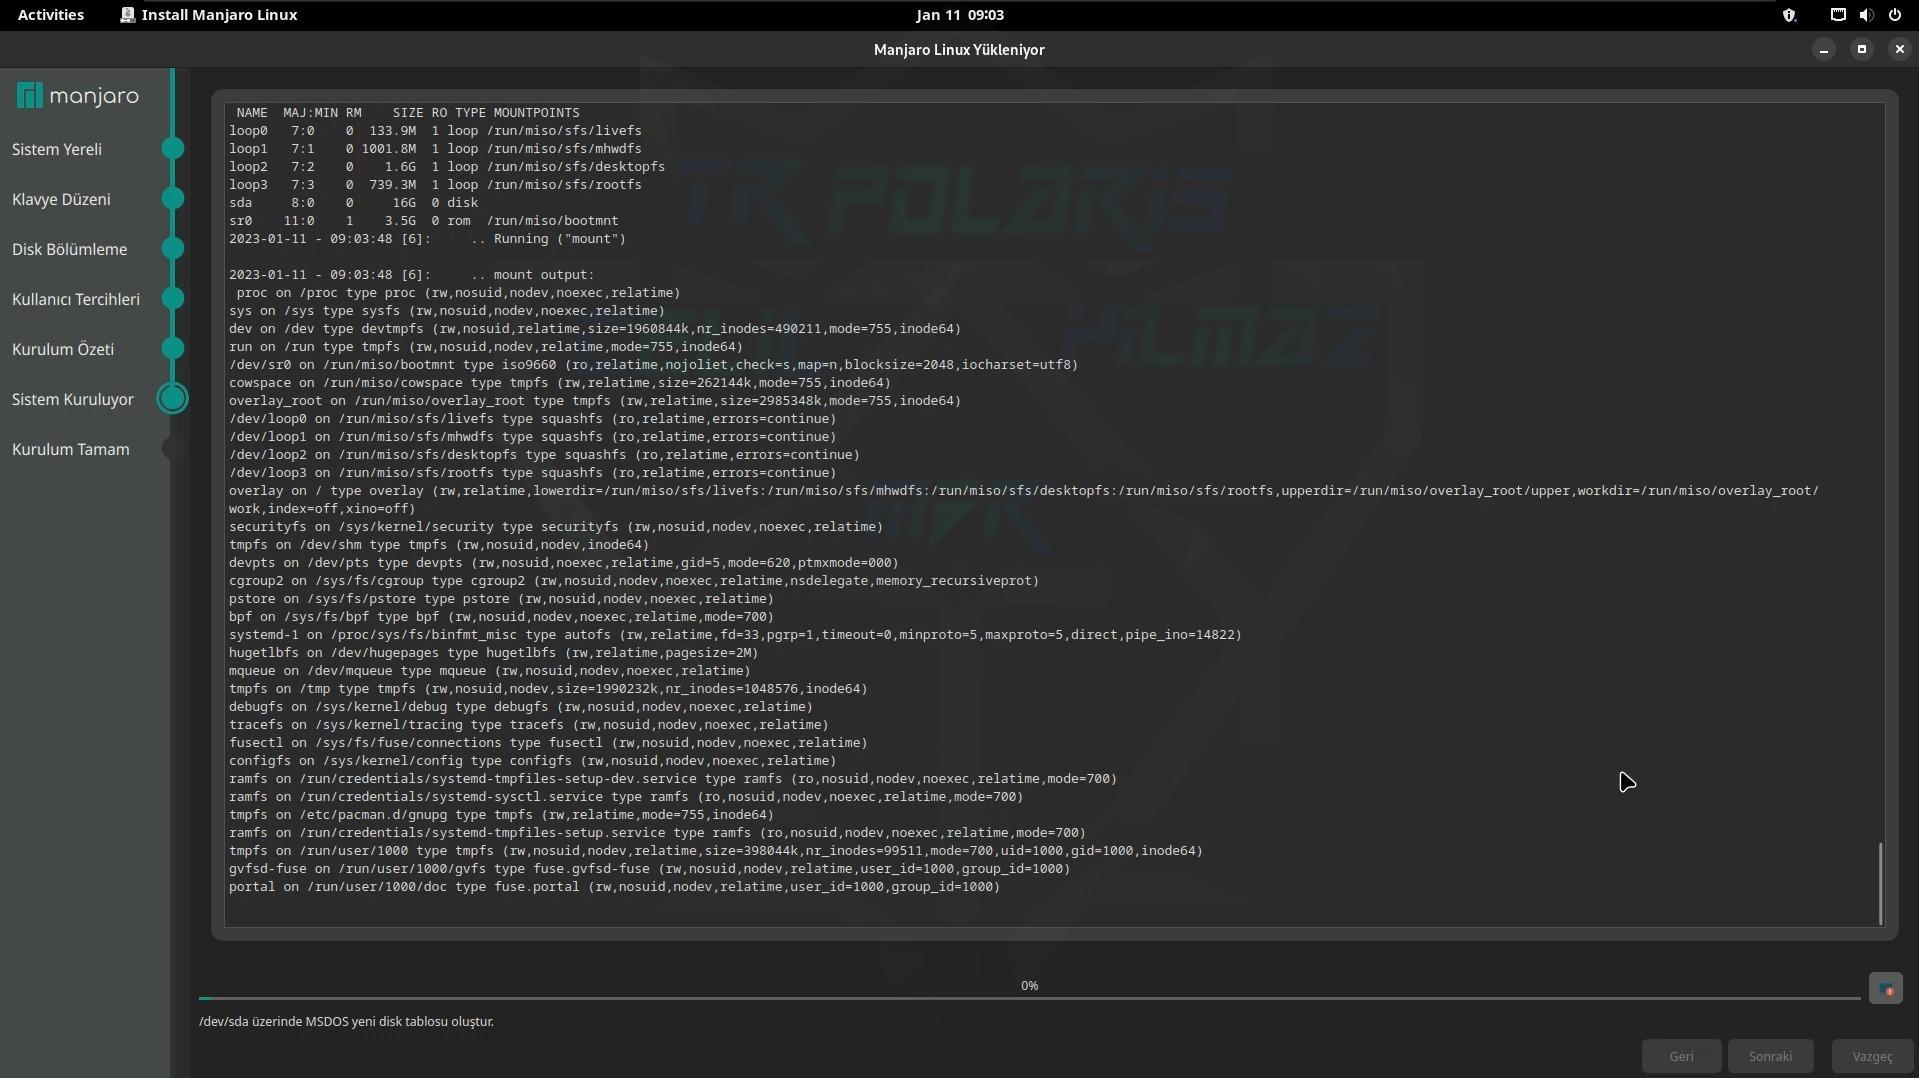Click the 'mqueue on /dev/mqueue' line
Image resolution: width=1919 pixels, height=1078 pixels.
pos(490,671)
